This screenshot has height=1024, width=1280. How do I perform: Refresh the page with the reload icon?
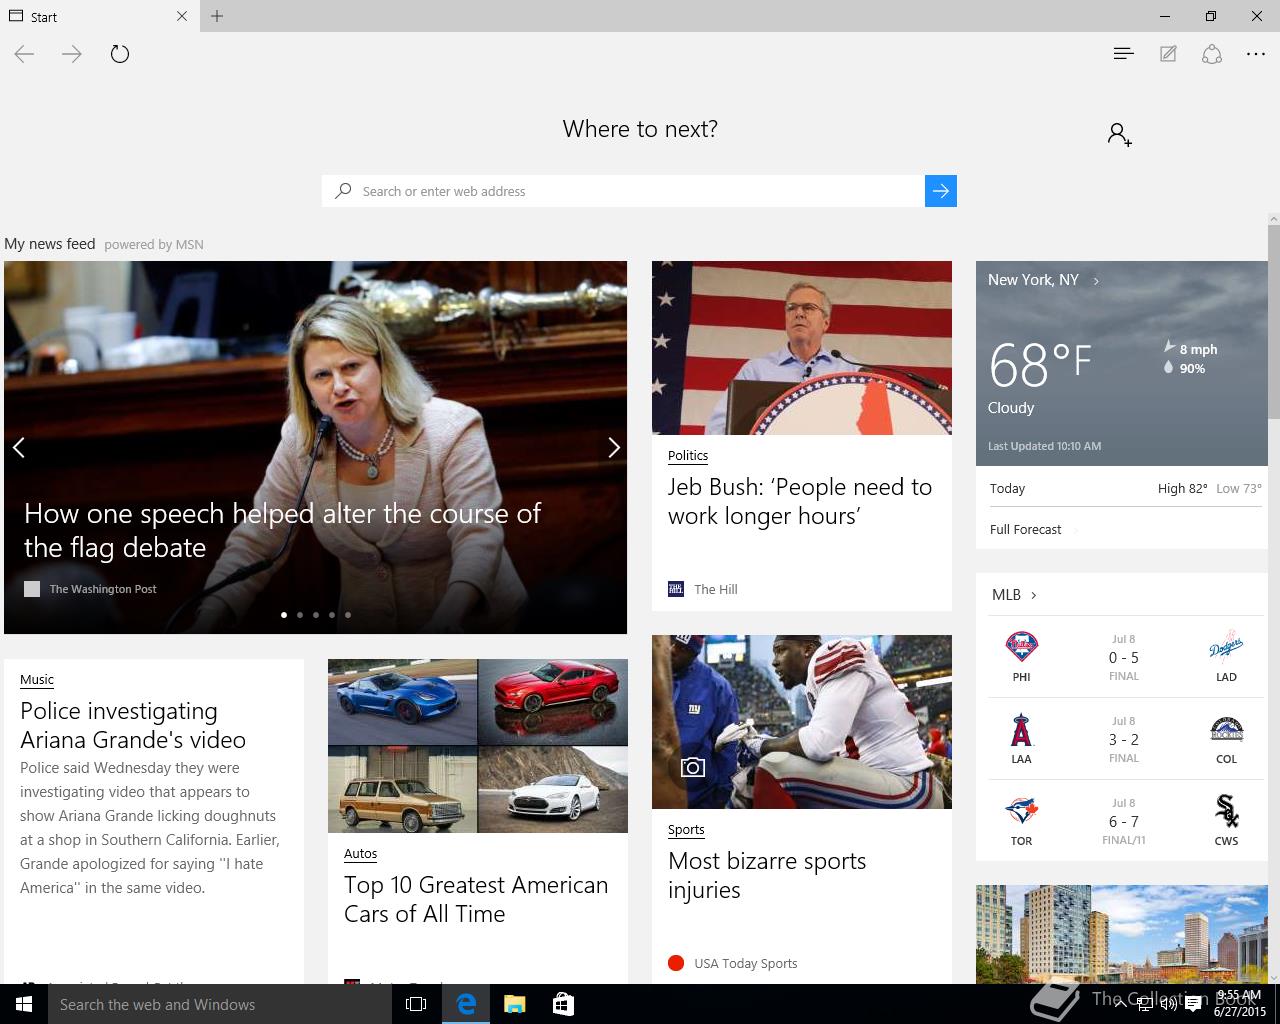click(x=120, y=54)
